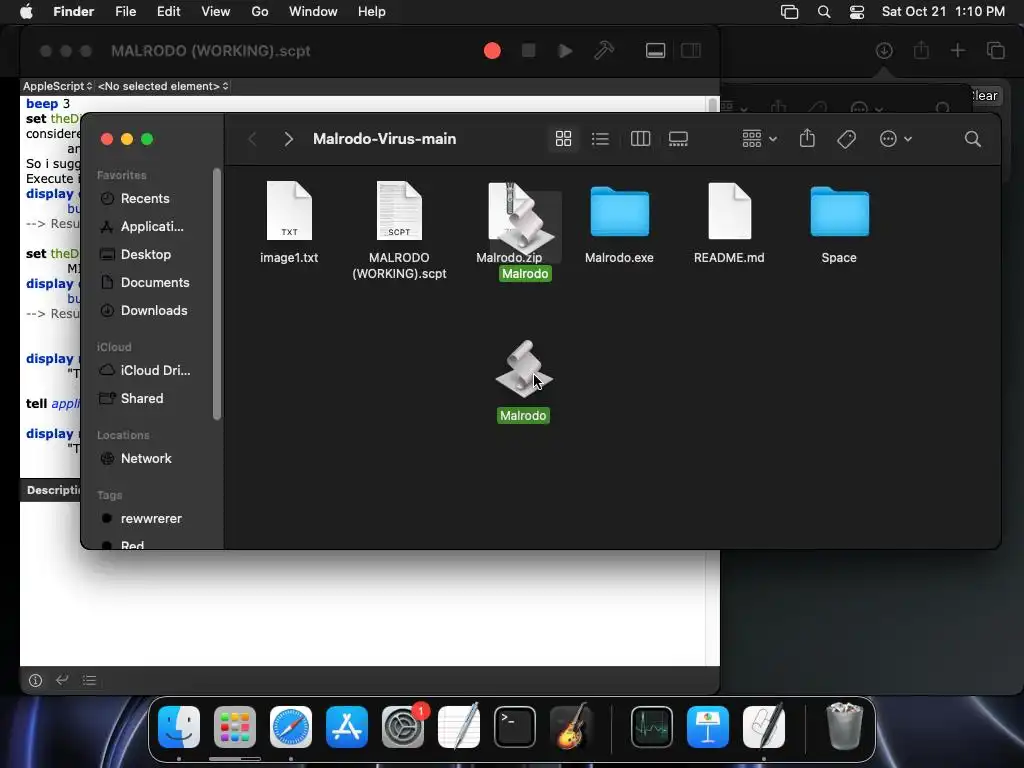The image size is (1024, 768).
Task: Show log list icon in Script Editor
Action: pos(89,680)
